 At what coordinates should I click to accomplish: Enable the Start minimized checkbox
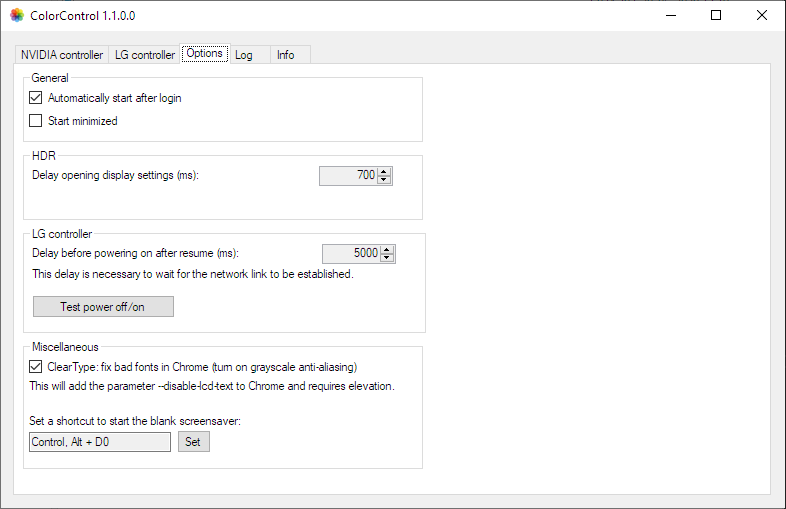[x=36, y=121]
